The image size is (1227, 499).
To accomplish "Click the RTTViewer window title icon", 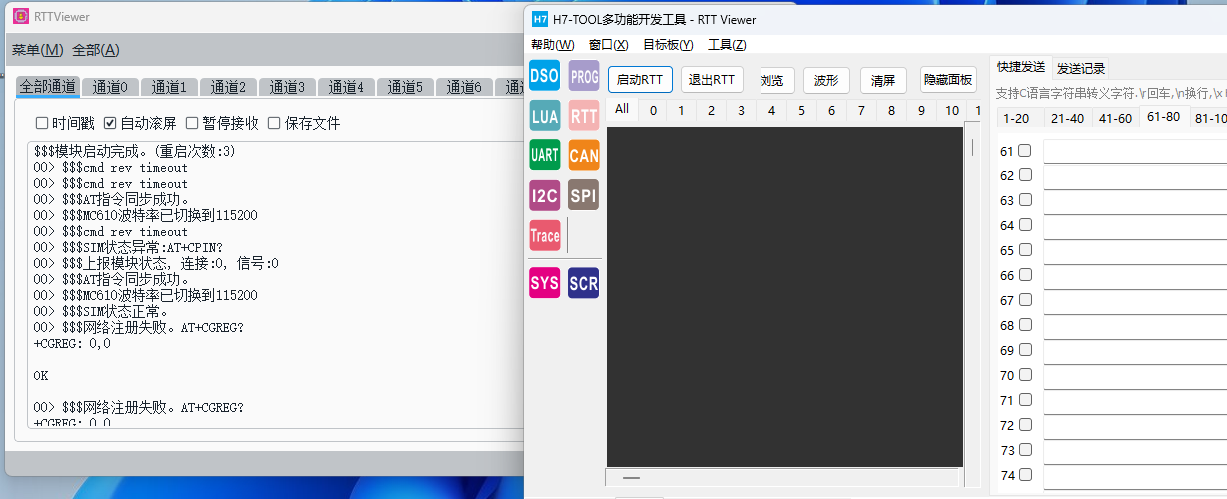I will [x=19, y=16].
